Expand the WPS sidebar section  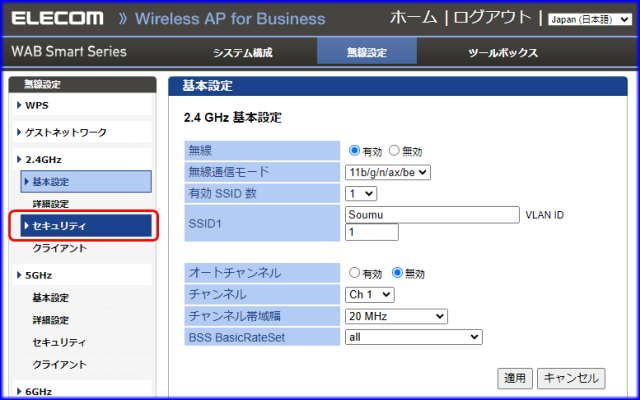tap(37, 105)
